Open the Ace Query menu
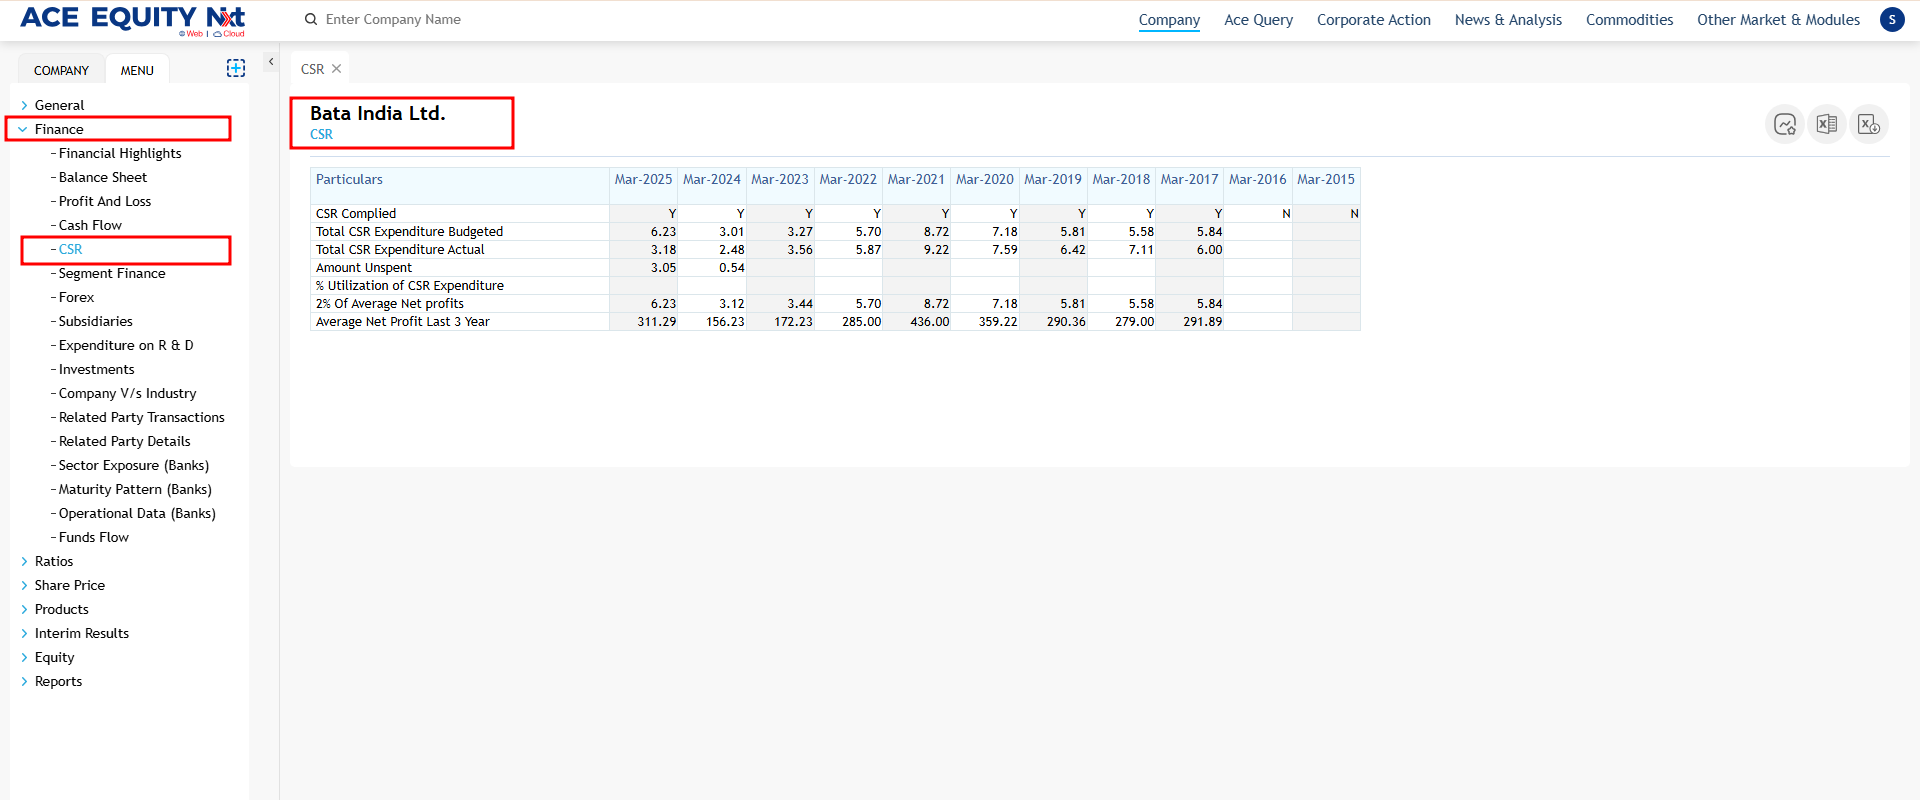The height and width of the screenshot is (800, 1920). (x=1258, y=20)
